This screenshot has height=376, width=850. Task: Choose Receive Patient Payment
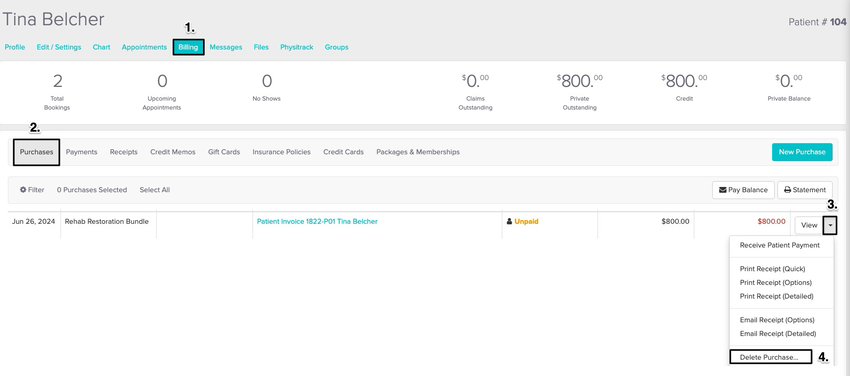tap(780, 245)
